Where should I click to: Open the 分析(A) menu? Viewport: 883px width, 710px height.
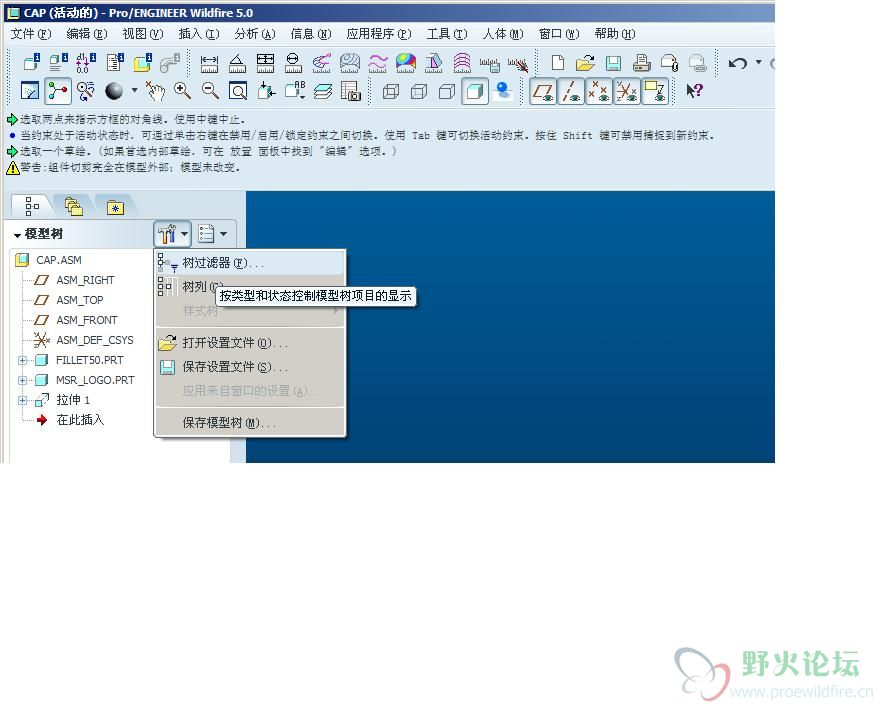[255, 34]
